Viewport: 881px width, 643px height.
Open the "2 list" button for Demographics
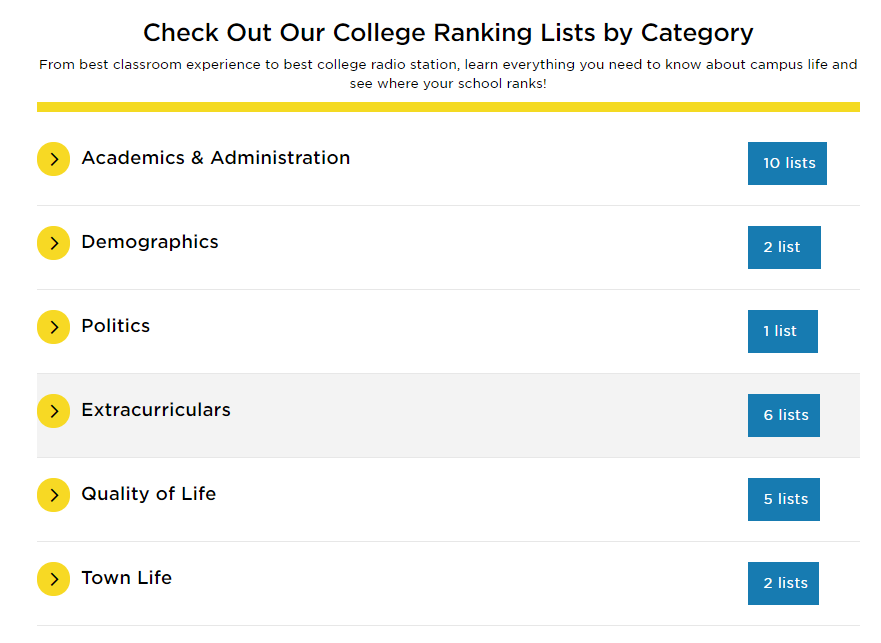(x=783, y=247)
